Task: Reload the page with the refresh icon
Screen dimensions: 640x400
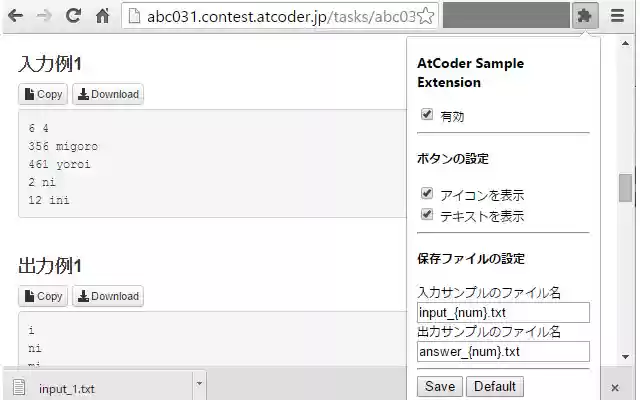Action: tap(73, 16)
